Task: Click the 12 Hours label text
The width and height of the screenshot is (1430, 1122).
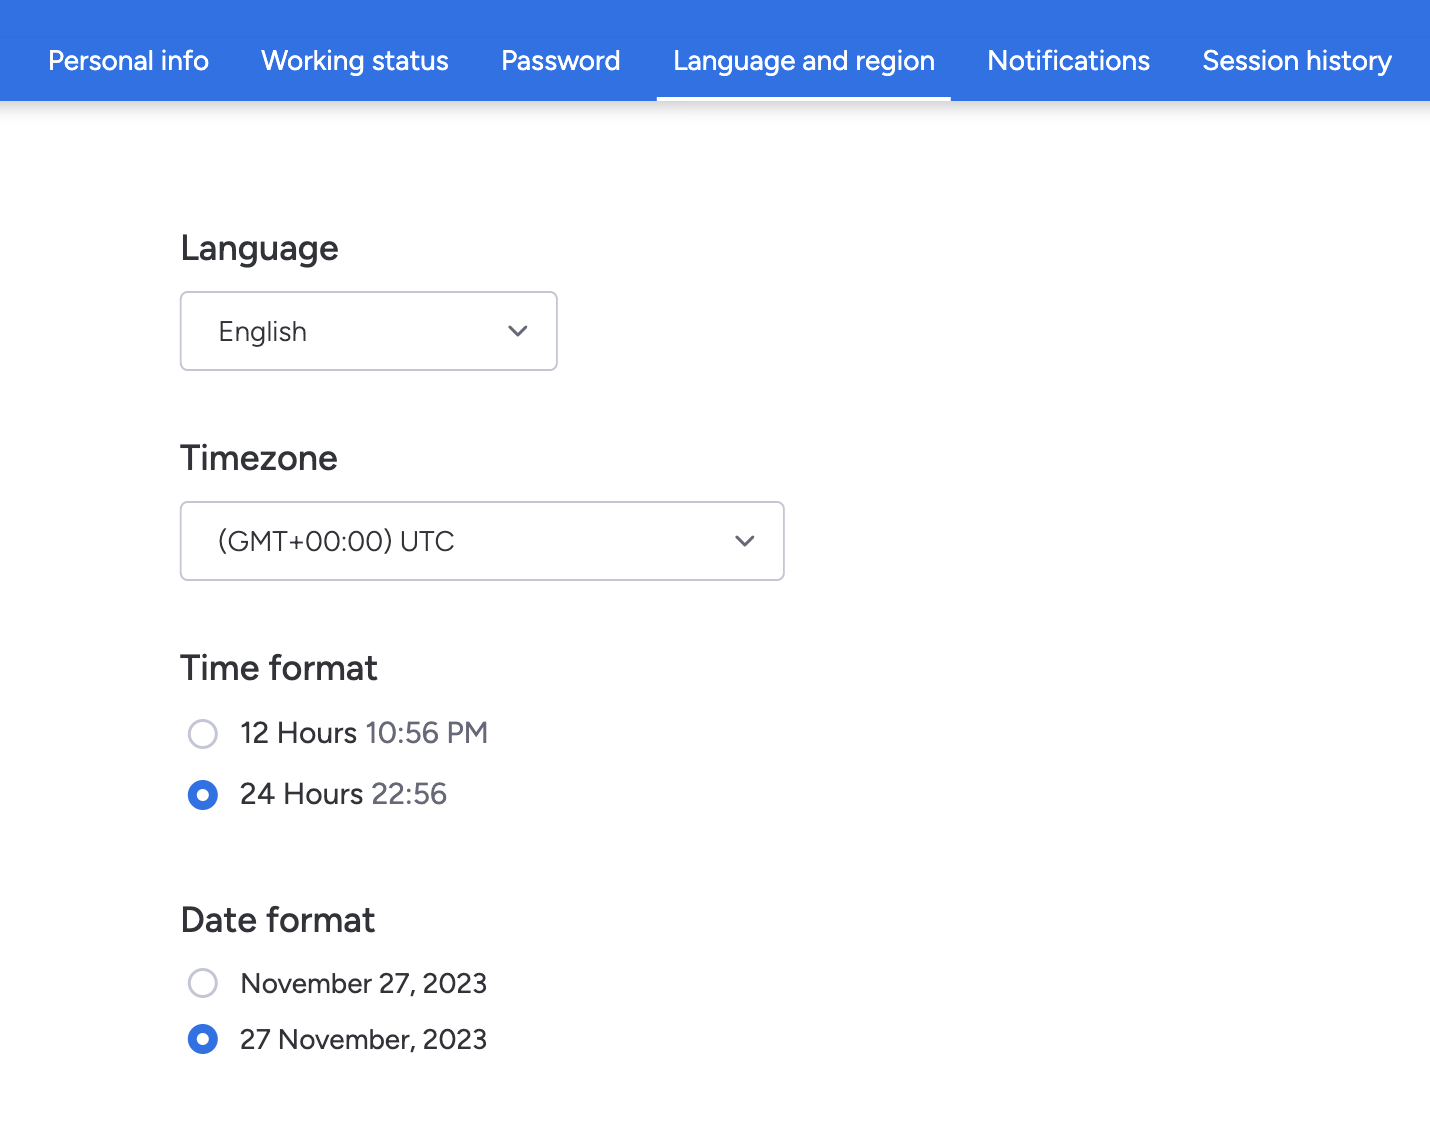Action: point(297,733)
